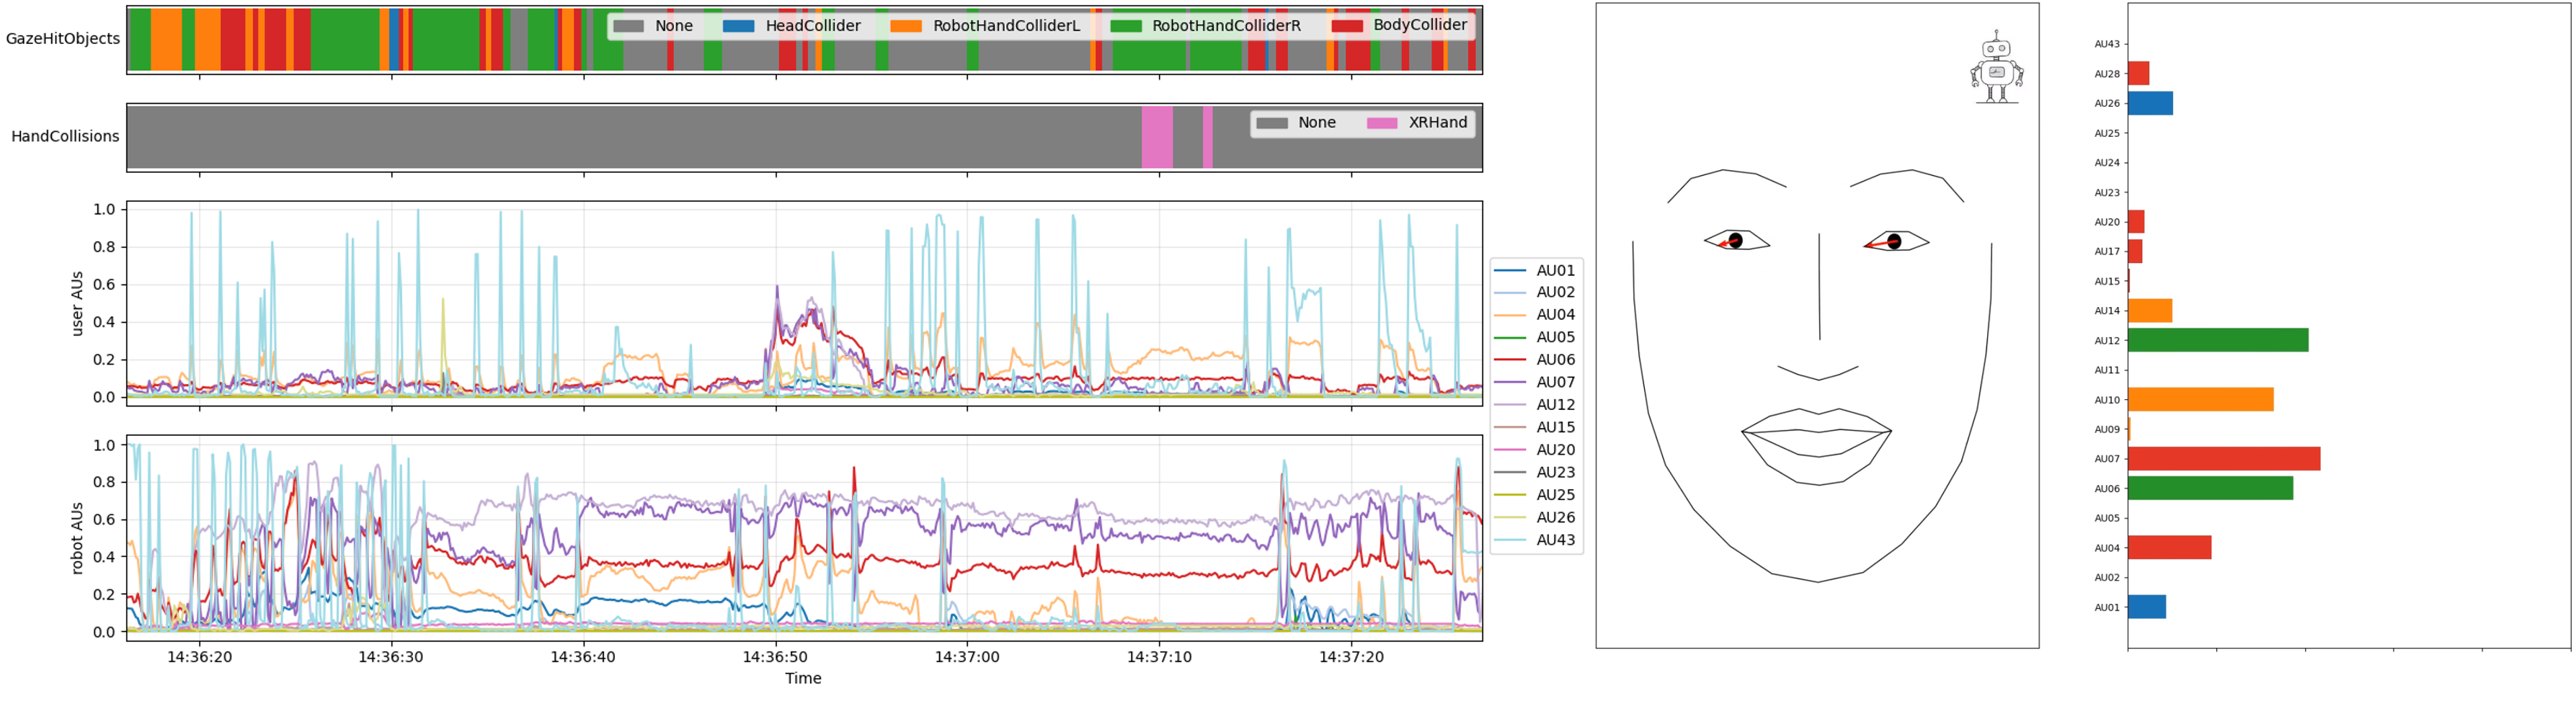The height and width of the screenshot is (704, 2576).
Task: Click the orange AU10 bar in the bar chart
Action: click(x=2200, y=400)
